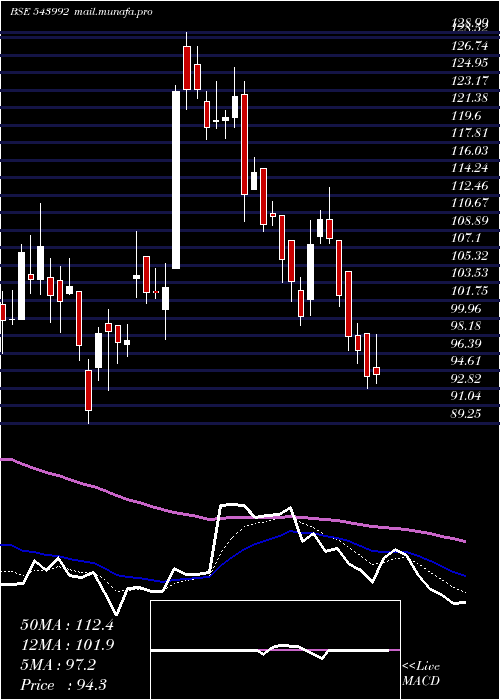The height and width of the screenshot is (700, 500).
Task: Click the 126.74 price axis label
Action: [470, 46]
